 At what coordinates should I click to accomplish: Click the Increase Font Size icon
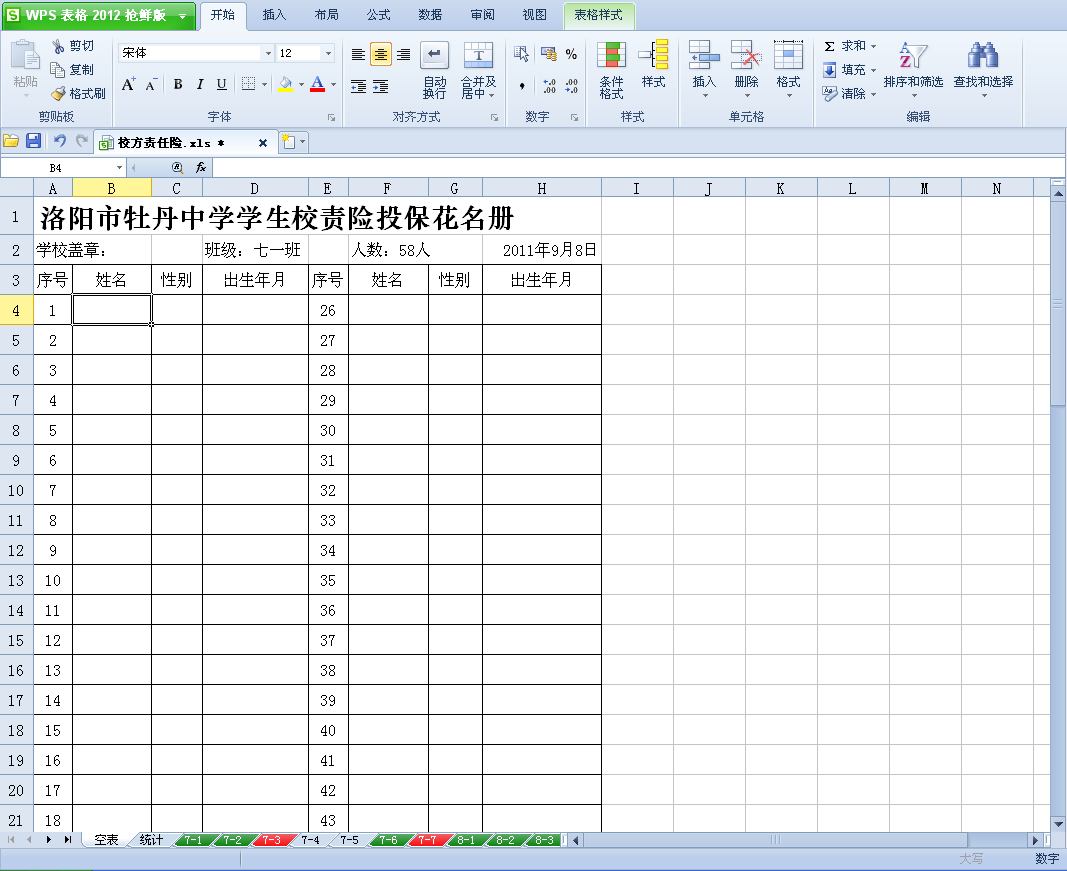point(129,85)
